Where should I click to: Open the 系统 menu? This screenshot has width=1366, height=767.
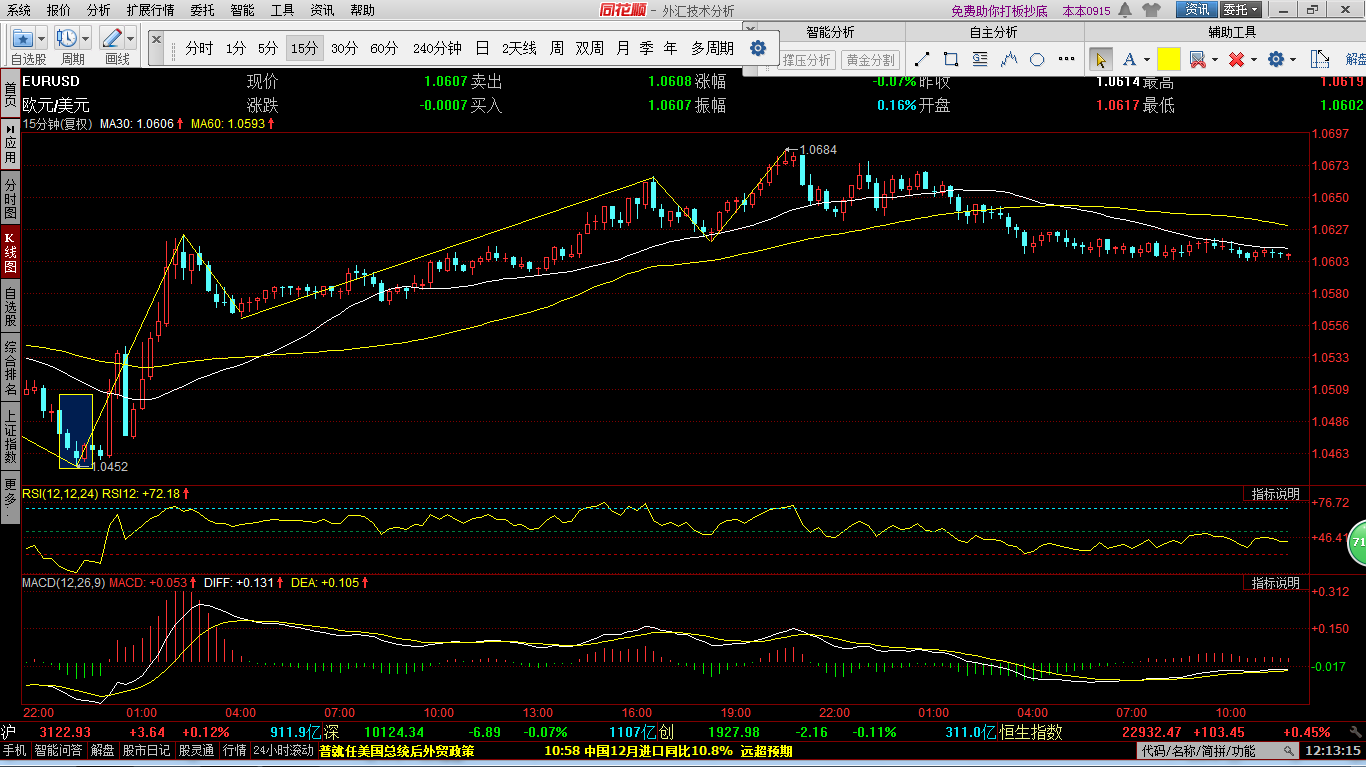[x=18, y=10]
